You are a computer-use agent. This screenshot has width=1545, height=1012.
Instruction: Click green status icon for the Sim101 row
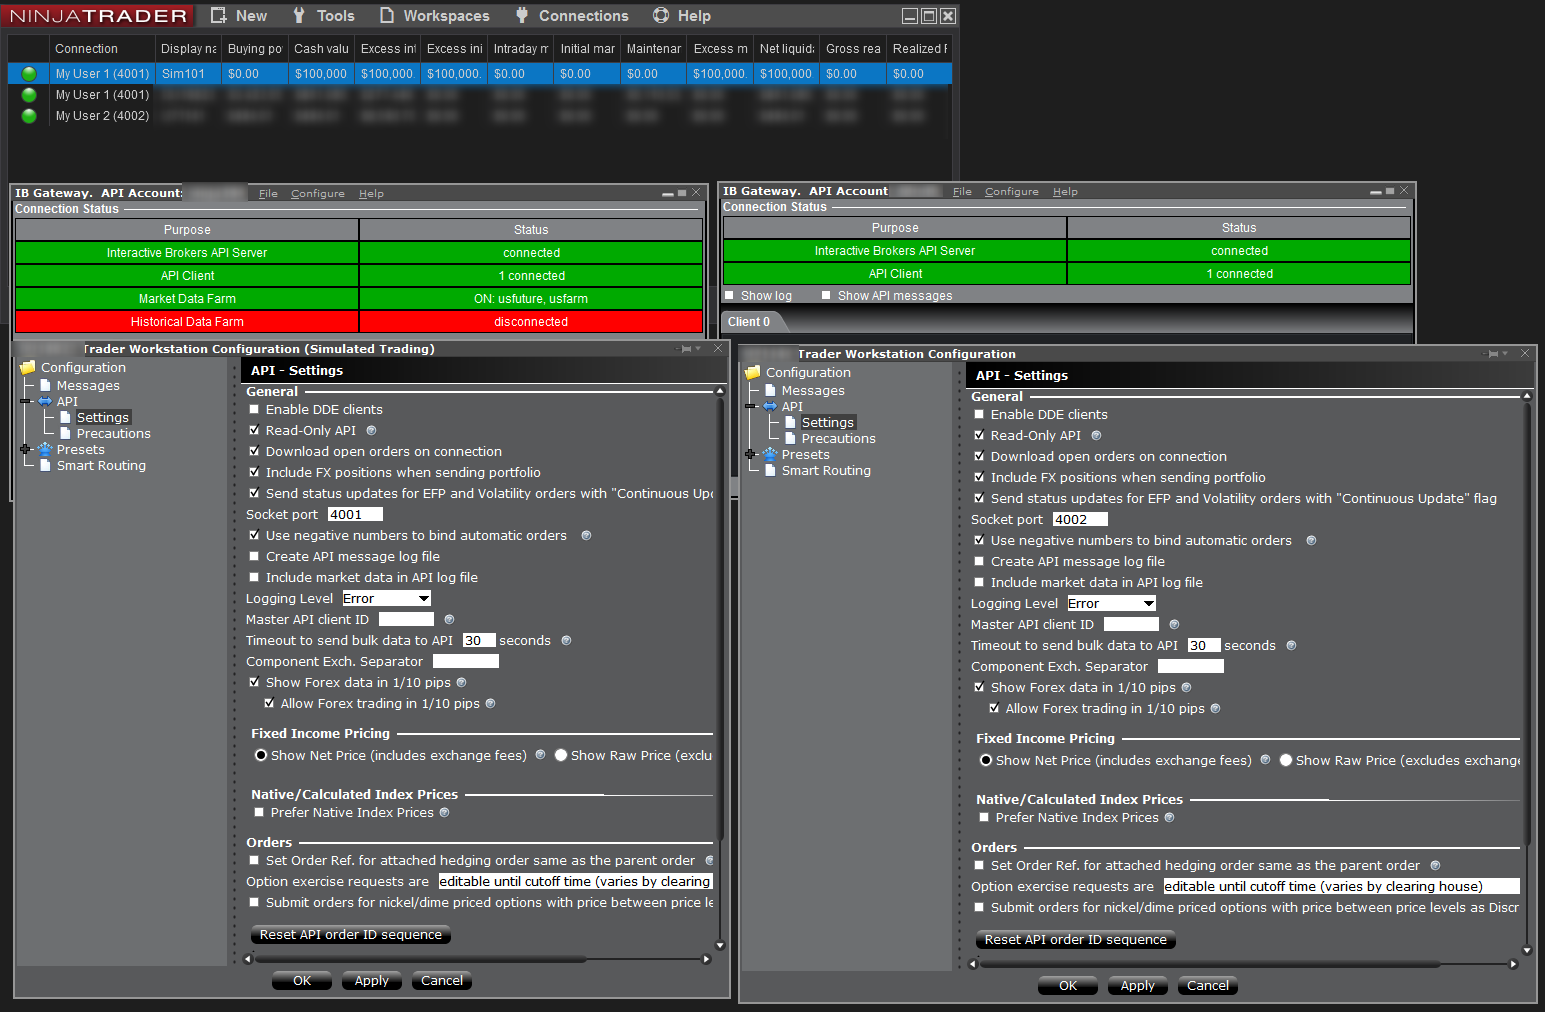(x=29, y=74)
